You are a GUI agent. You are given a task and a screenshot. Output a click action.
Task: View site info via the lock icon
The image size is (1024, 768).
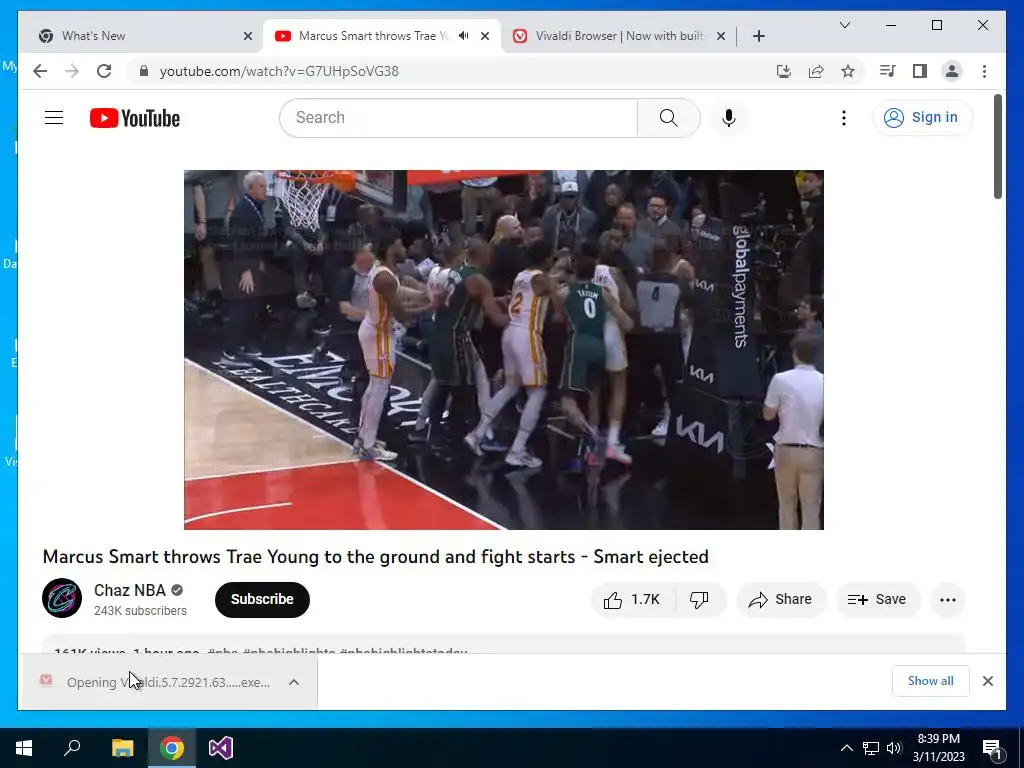click(x=144, y=71)
